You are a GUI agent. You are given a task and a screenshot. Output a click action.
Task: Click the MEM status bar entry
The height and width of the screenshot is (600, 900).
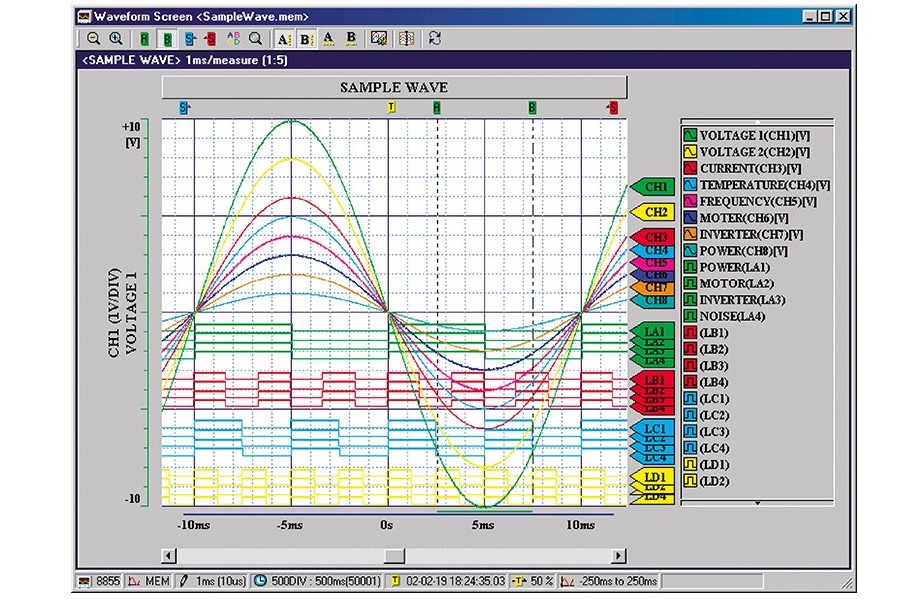point(149,581)
